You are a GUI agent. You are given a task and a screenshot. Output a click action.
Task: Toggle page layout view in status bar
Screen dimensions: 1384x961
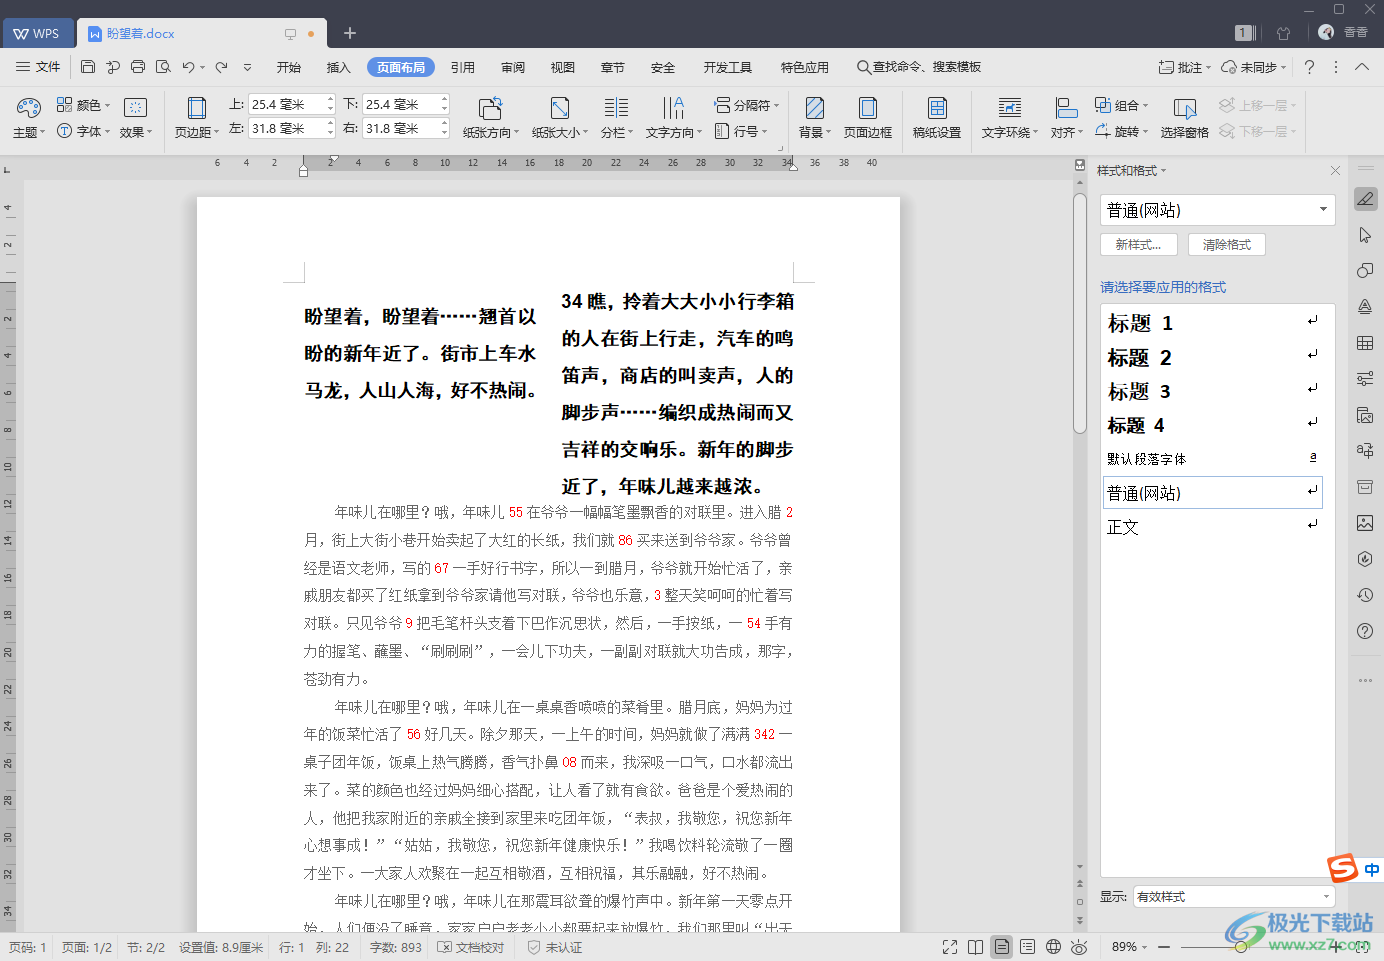[1001, 947]
